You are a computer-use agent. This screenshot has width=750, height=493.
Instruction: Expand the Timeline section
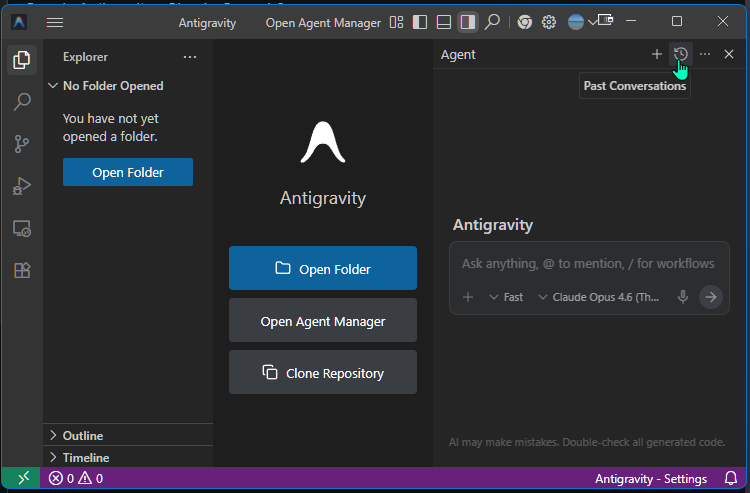pos(85,458)
